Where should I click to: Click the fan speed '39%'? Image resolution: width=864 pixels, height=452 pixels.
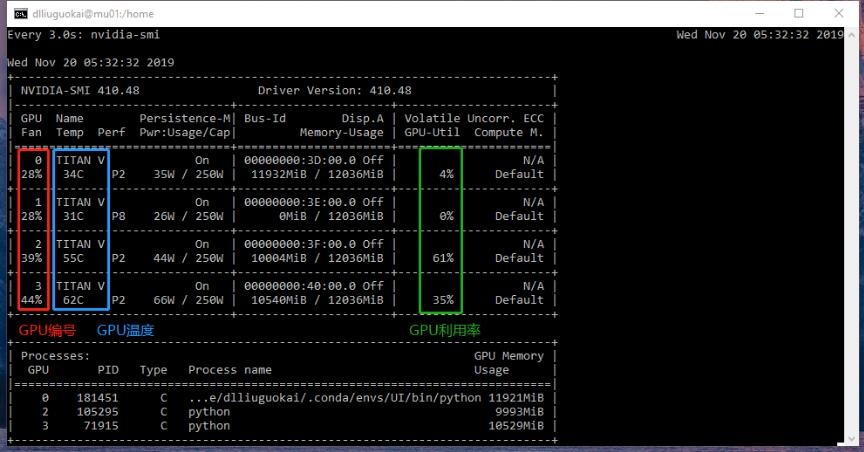[x=31, y=258]
